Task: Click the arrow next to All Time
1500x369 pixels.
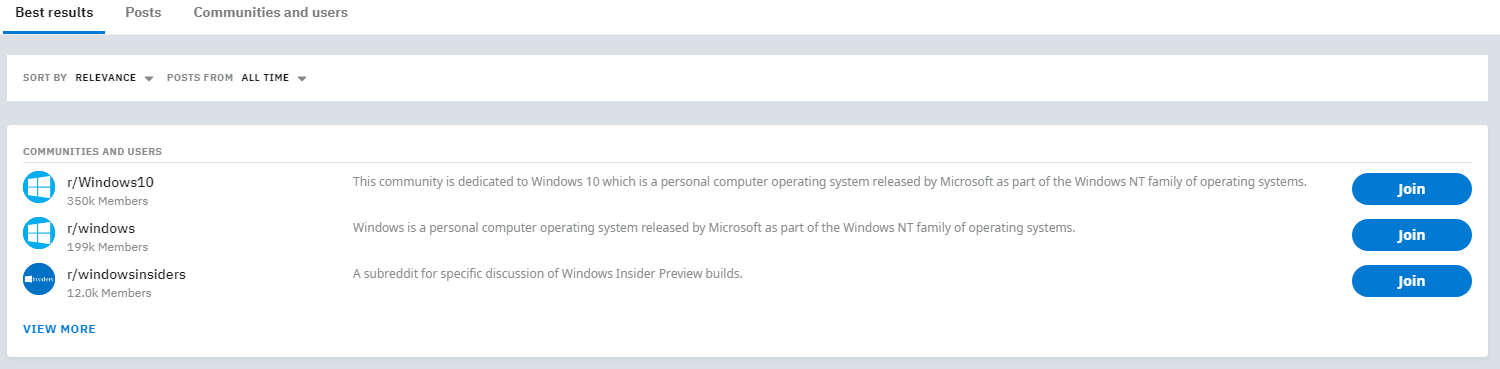Action: click(x=301, y=79)
